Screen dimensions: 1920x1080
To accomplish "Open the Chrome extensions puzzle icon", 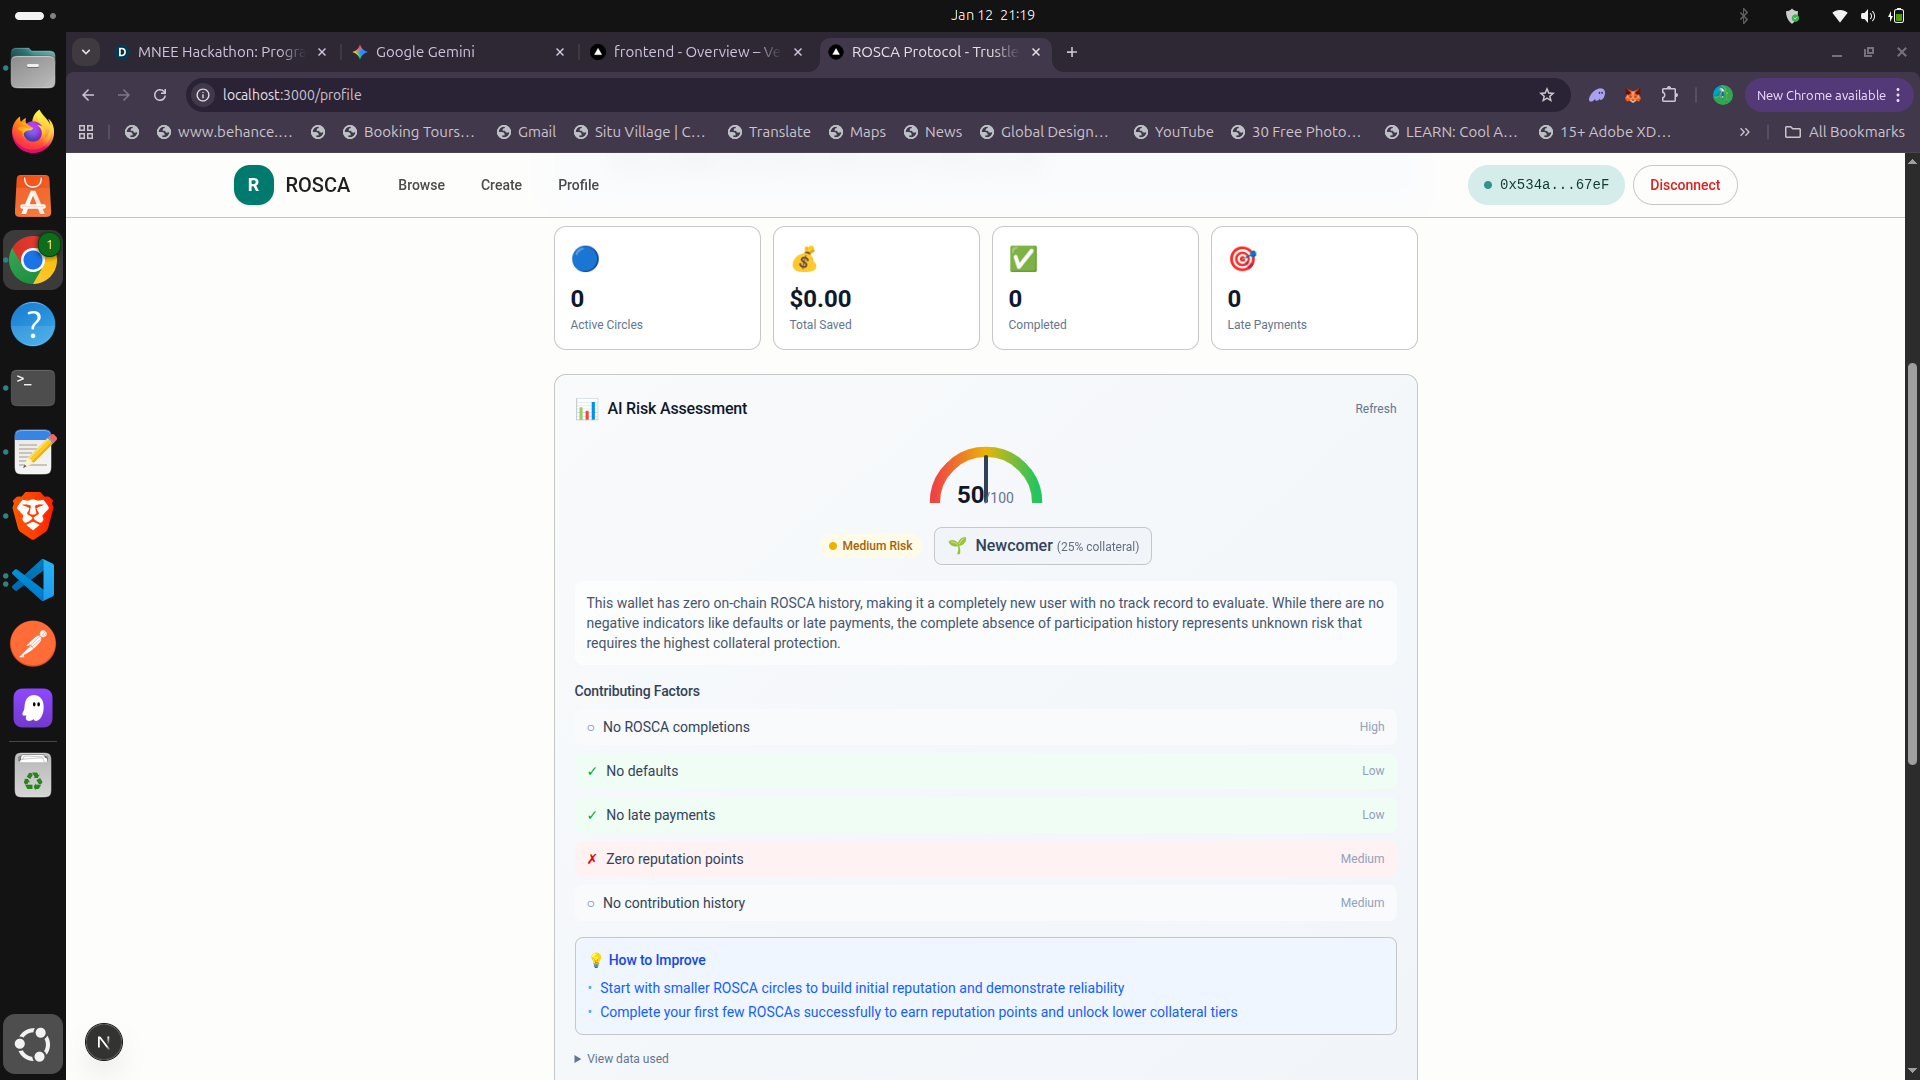I will (x=1669, y=95).
